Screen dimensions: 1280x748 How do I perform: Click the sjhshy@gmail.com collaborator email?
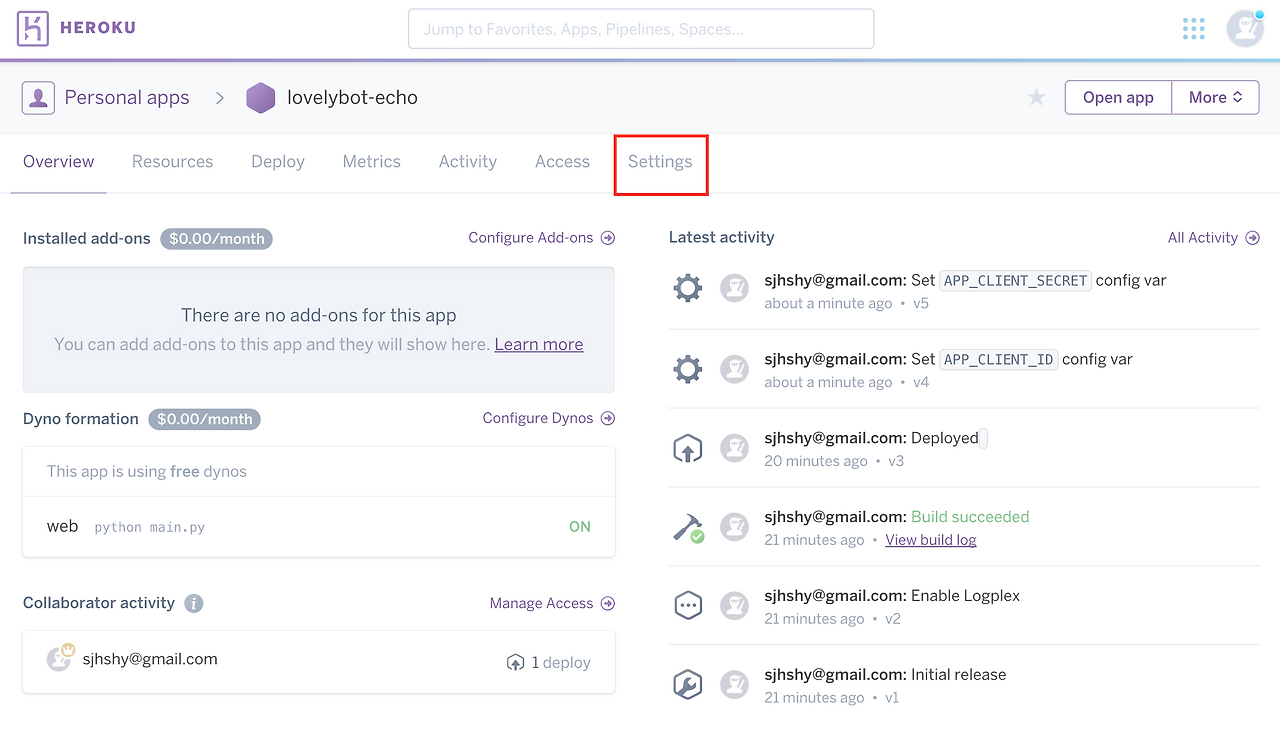click(150, 659)
